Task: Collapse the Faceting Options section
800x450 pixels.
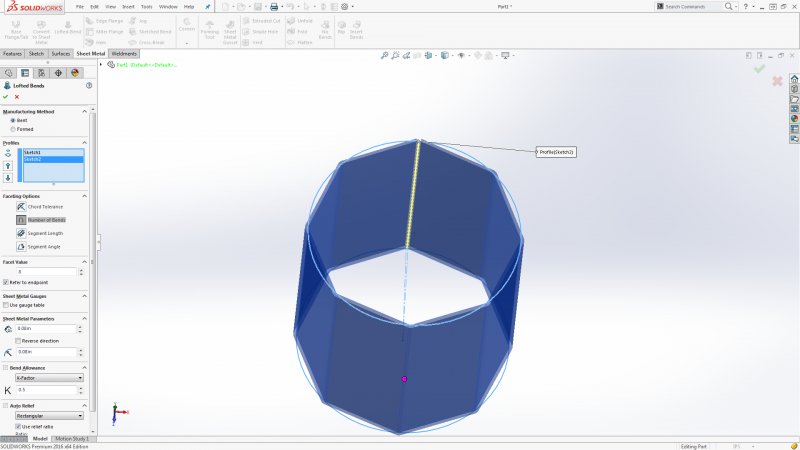Action: point(84,196)
